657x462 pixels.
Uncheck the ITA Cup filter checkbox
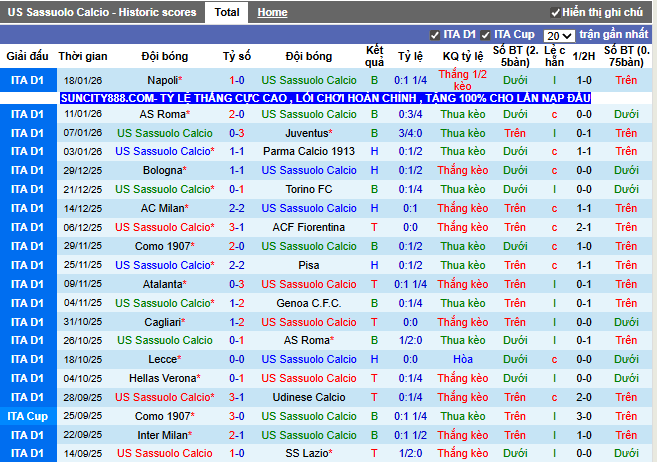[x=485, y=36]
